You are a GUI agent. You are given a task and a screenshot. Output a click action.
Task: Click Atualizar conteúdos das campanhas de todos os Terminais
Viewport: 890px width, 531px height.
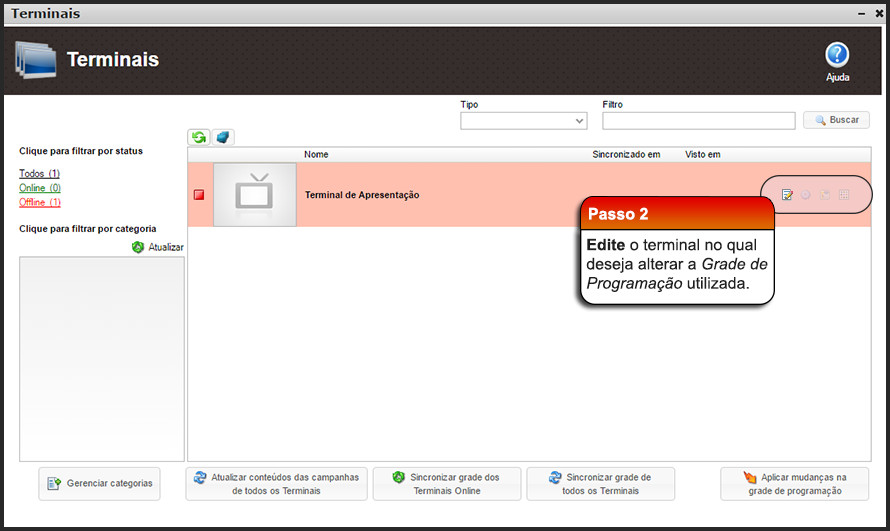pos(276,484)
